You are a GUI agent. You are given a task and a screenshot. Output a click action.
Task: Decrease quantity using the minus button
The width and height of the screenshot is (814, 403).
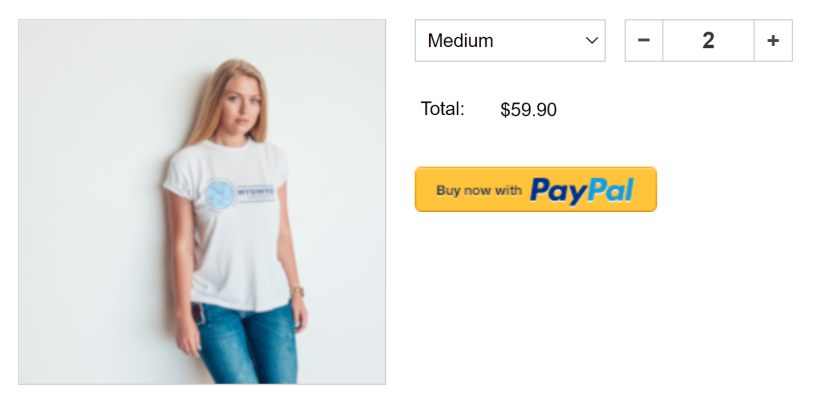[x=644, y=41]
